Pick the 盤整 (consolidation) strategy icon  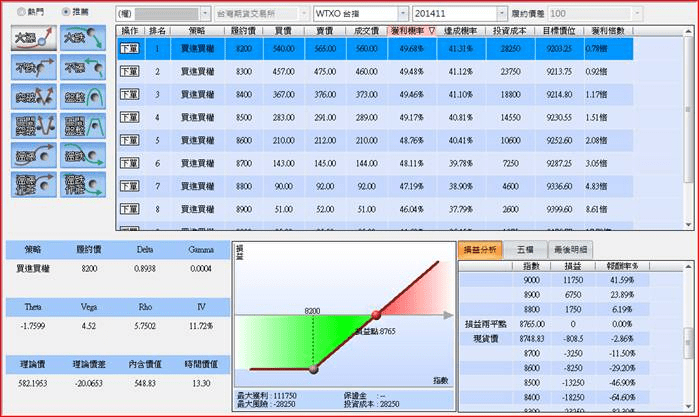[85, 96]
